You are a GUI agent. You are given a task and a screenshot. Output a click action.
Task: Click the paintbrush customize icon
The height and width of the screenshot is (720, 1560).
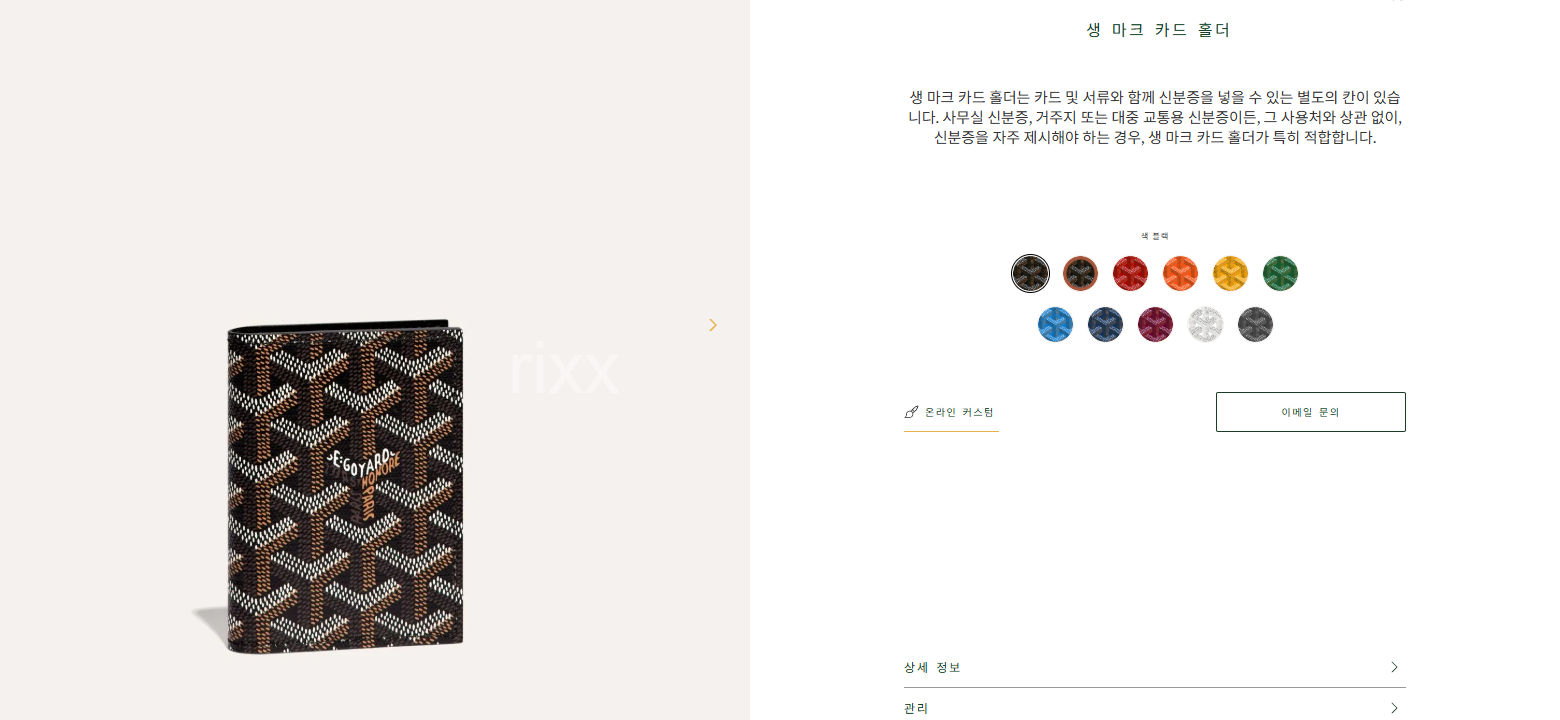(x=911, y=412)
